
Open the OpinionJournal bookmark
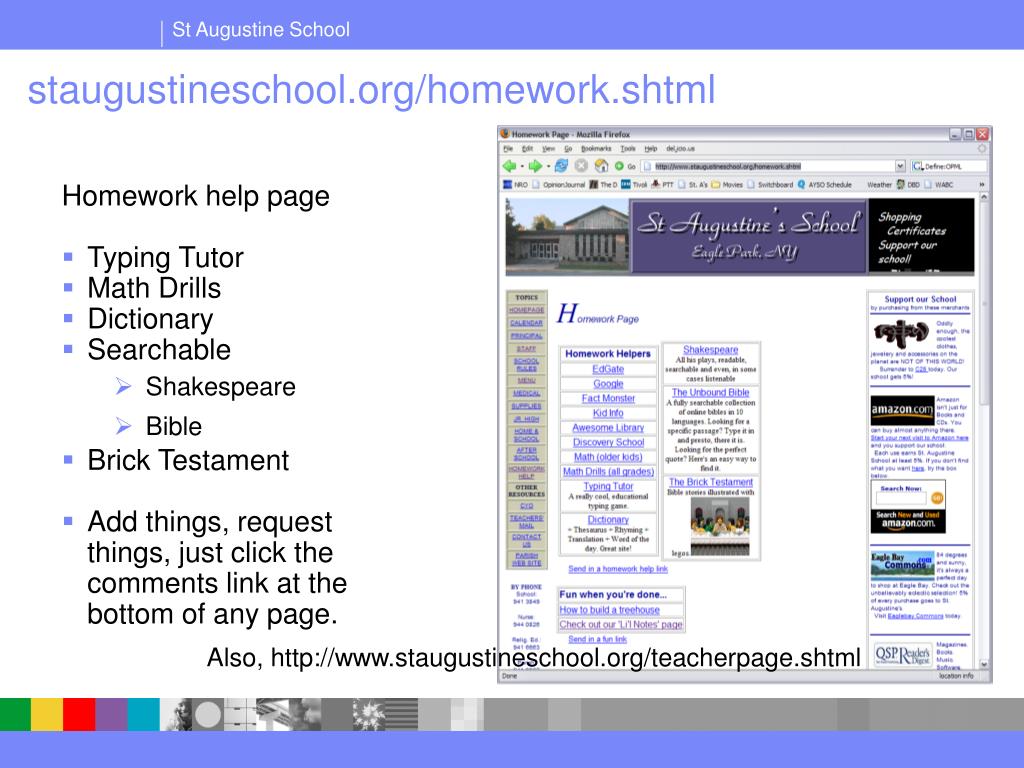[559, 185]
